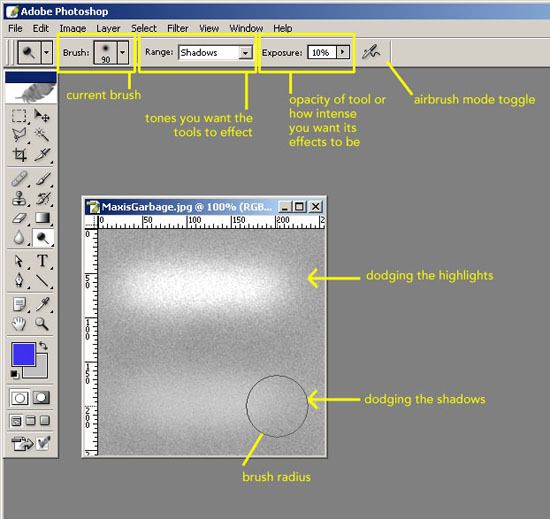Toggle airbrush mode in options bar

click(x=371, y=53)
